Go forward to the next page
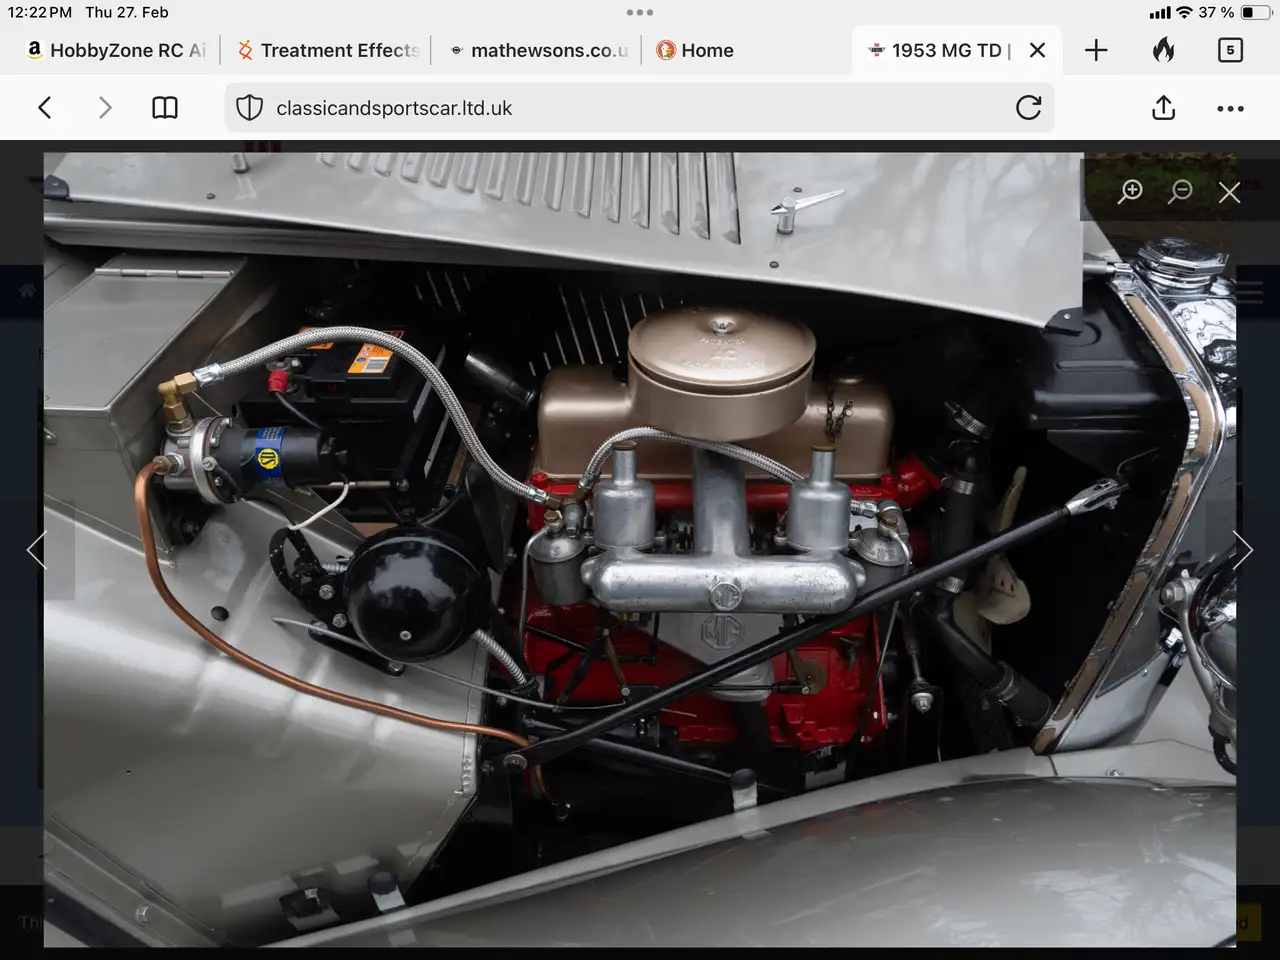Viewport: 1280px width, 960px height. (105, 108)
